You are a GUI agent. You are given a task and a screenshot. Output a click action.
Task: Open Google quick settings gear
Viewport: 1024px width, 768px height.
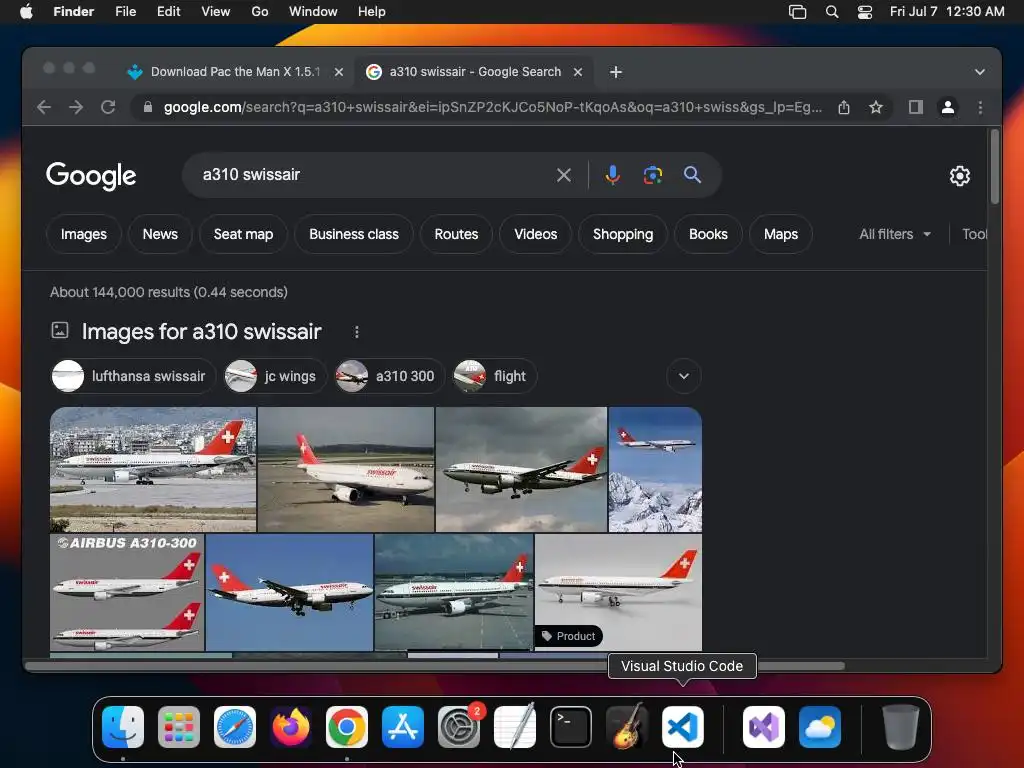pyautogui.click(x=959, y=176)
